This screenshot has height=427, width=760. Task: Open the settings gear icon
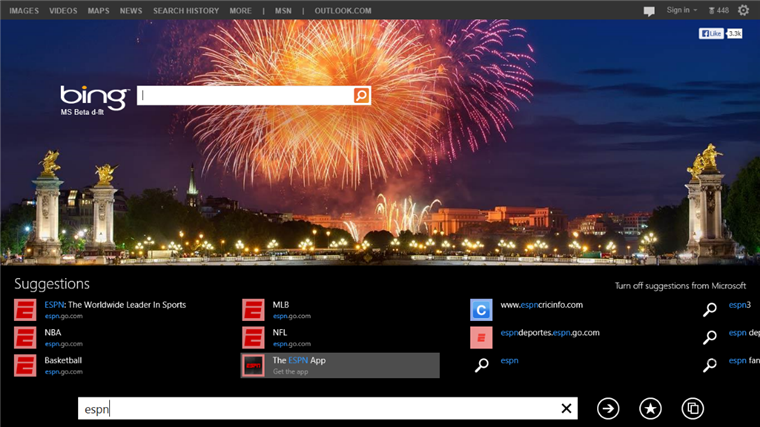[743, 10]
